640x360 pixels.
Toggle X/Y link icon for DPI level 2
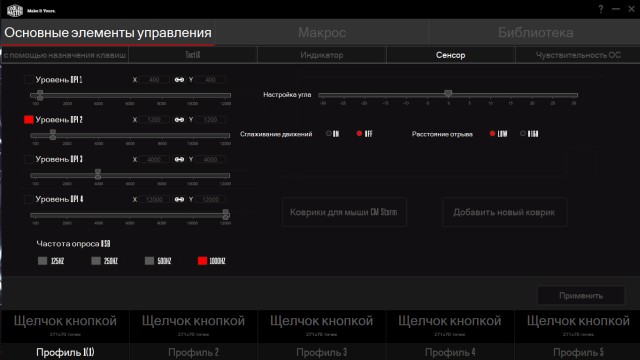[179, 120]
